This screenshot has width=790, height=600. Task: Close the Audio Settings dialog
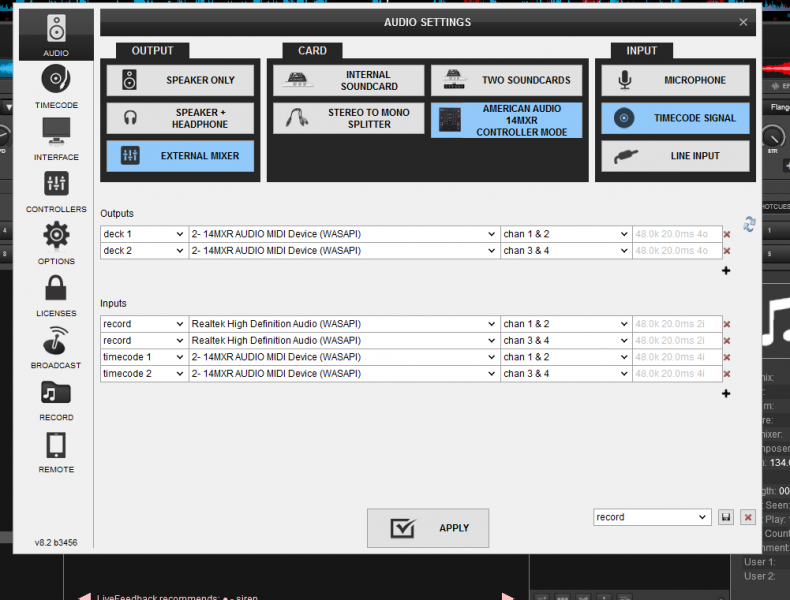click(x=743, y=22)
